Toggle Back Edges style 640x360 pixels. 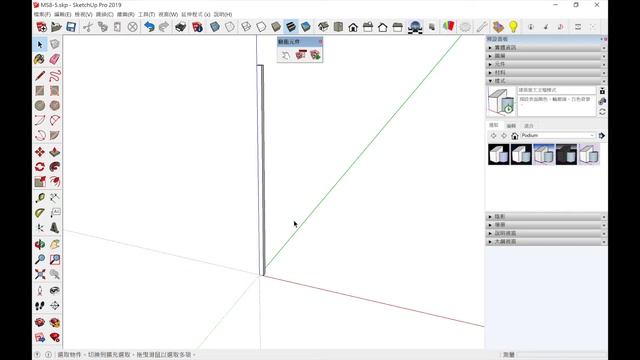[x=230, y=27]
